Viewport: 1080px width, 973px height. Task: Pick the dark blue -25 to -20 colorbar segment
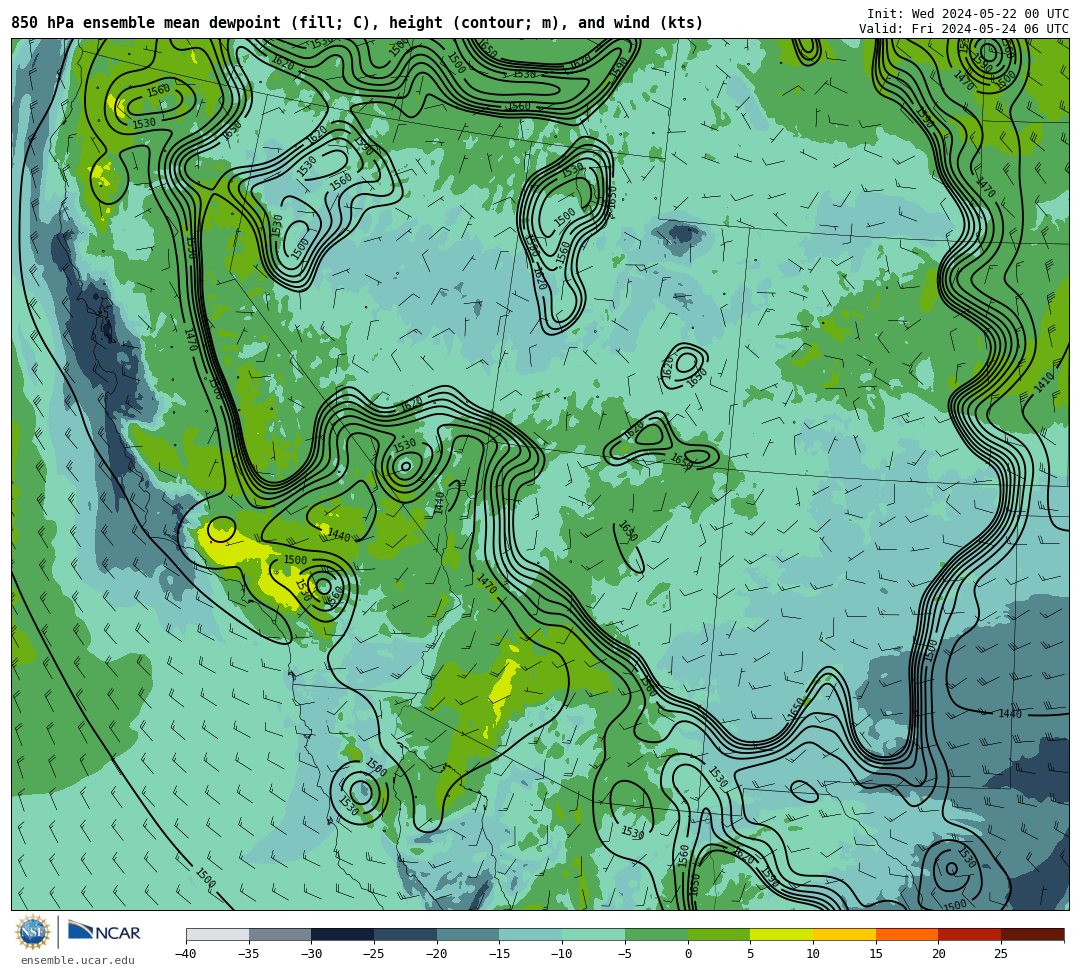406,934
